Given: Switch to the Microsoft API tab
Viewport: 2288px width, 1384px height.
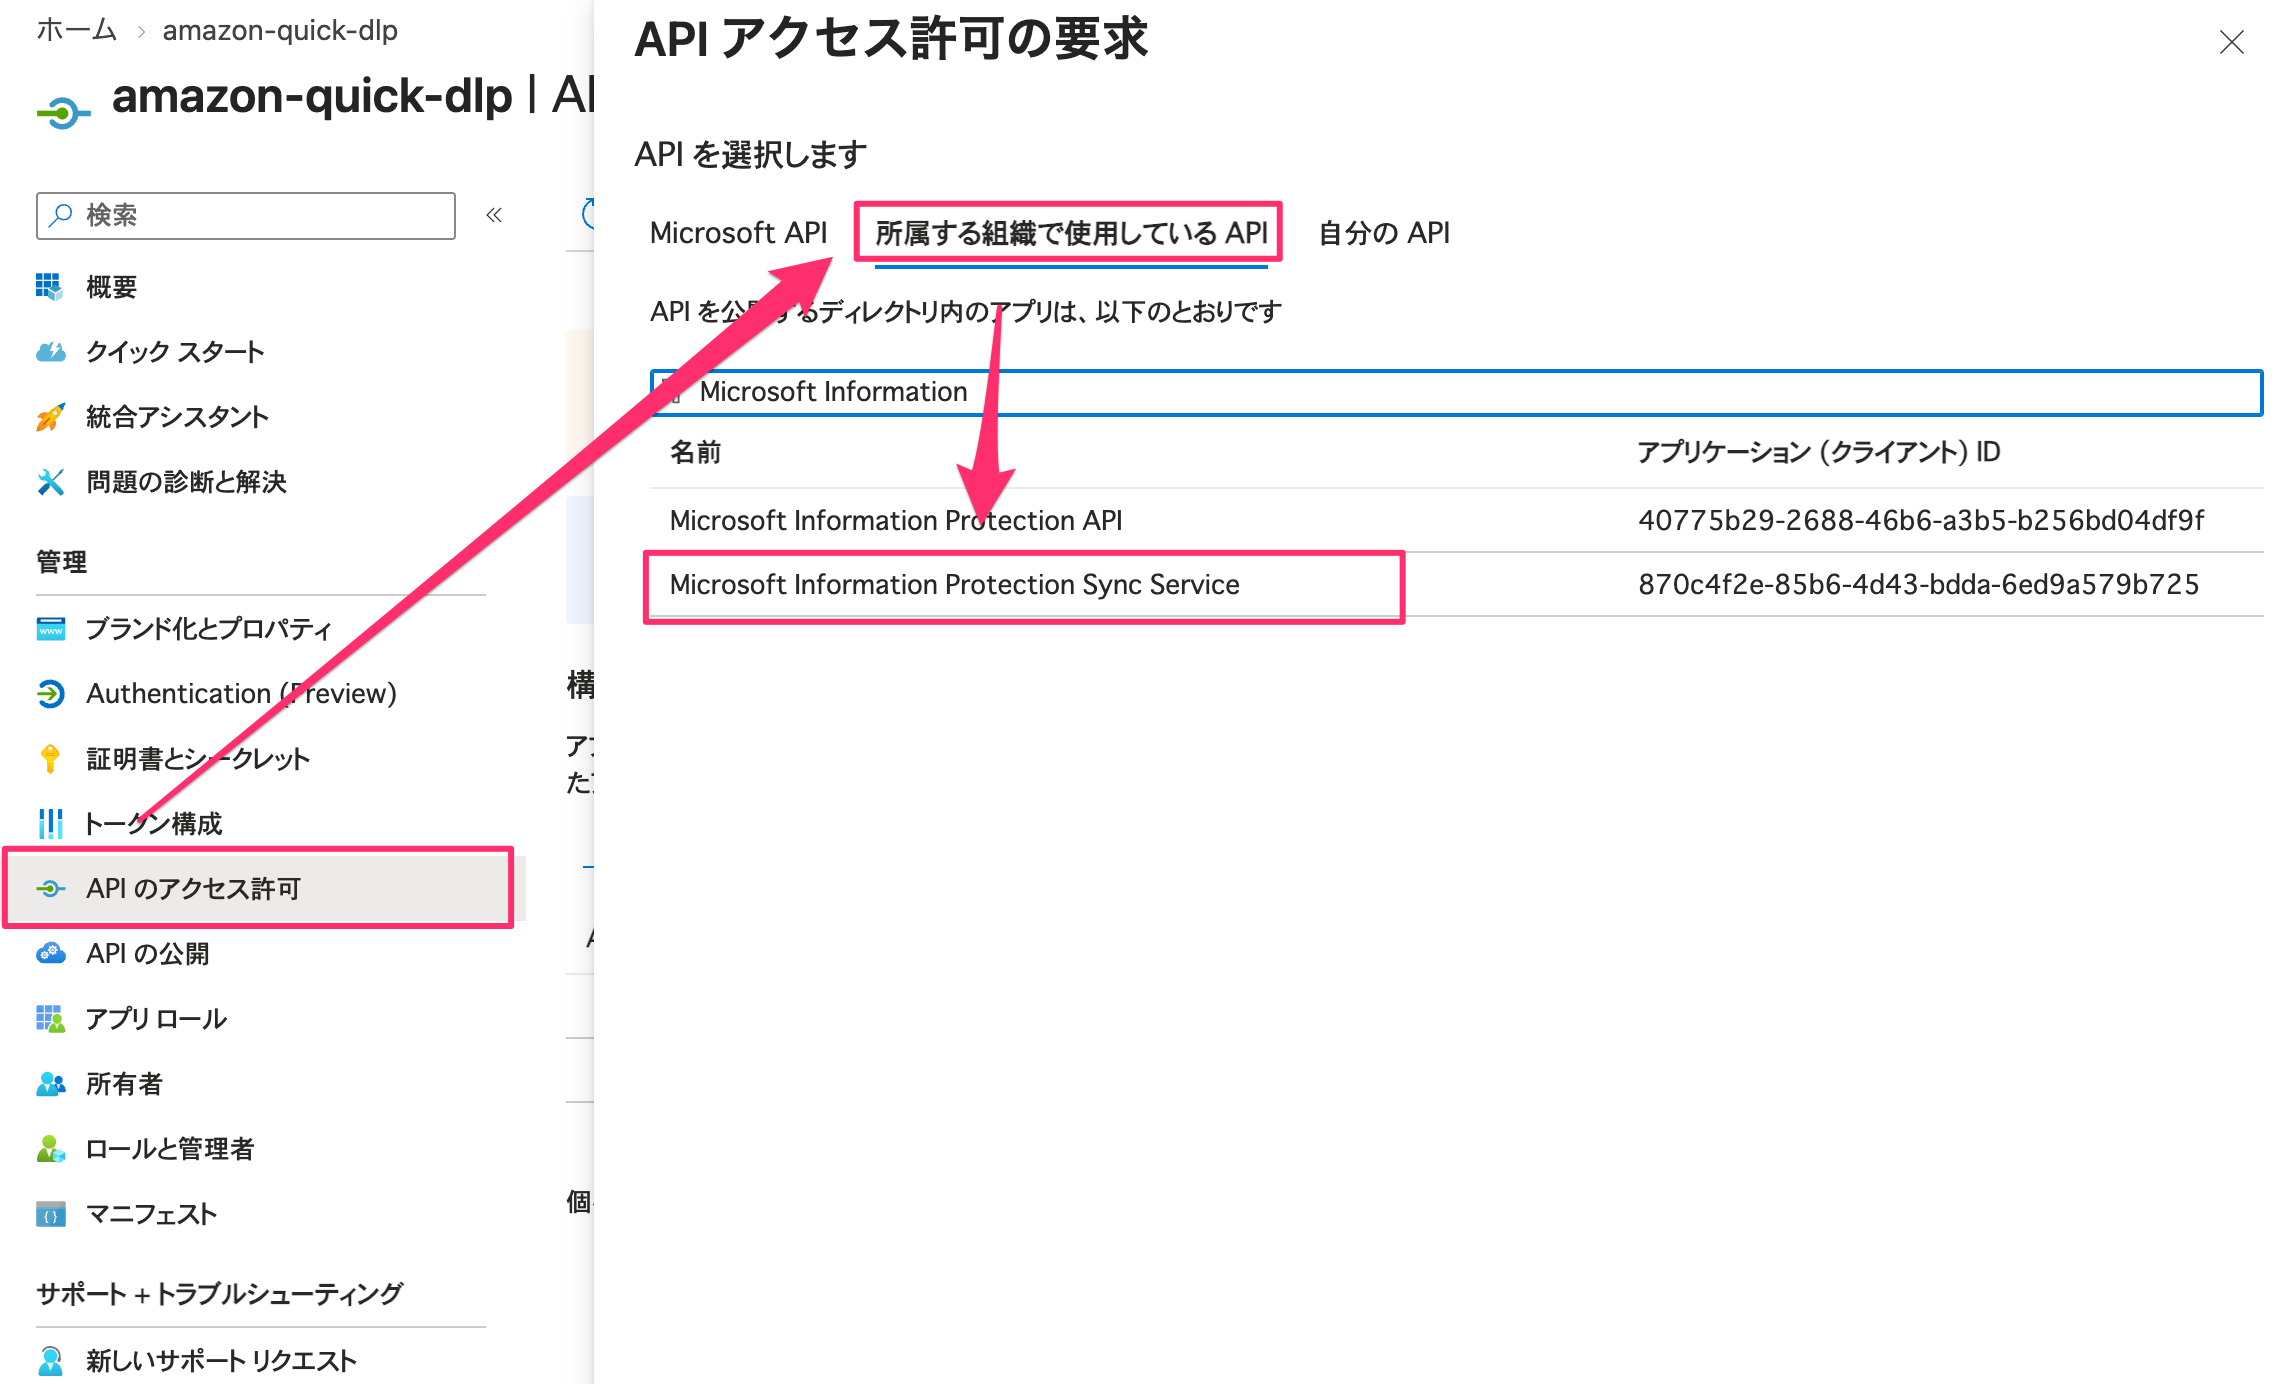Looking at the screenshot, I should [x=738, y=233].
